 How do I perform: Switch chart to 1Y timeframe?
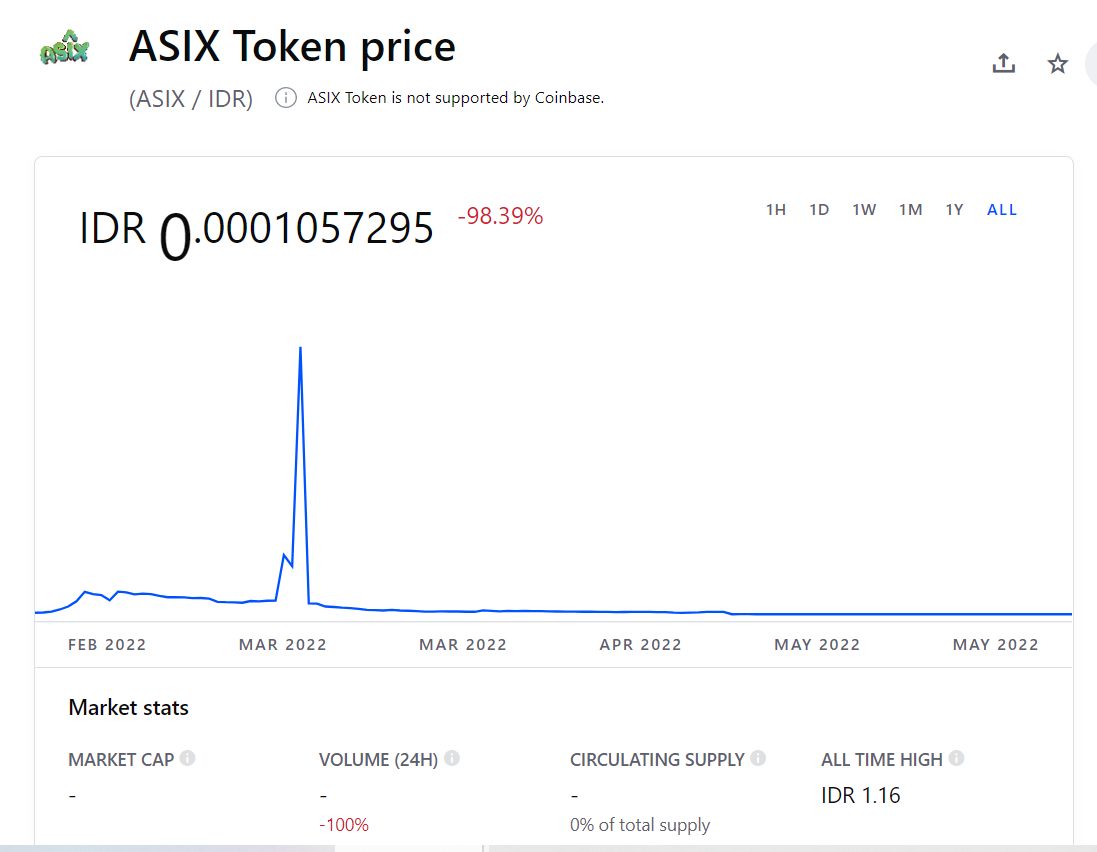pos(955,210)
